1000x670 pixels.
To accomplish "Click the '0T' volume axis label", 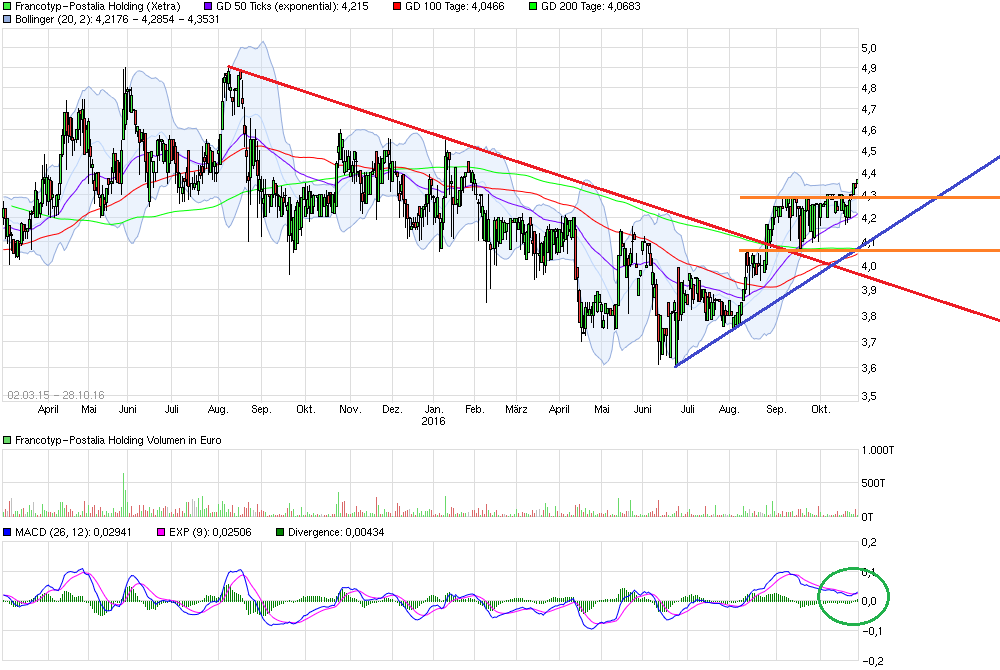I will 867,516.
